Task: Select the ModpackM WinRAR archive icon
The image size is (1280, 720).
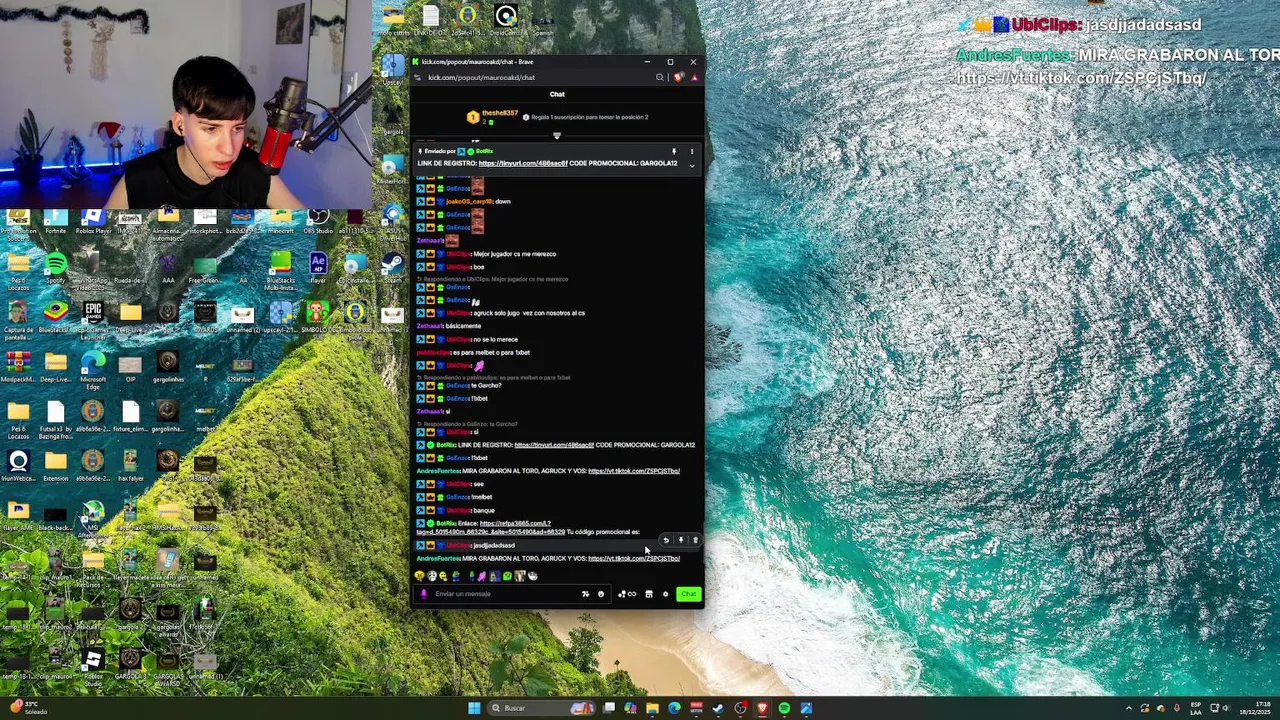Action: [18, 367]
